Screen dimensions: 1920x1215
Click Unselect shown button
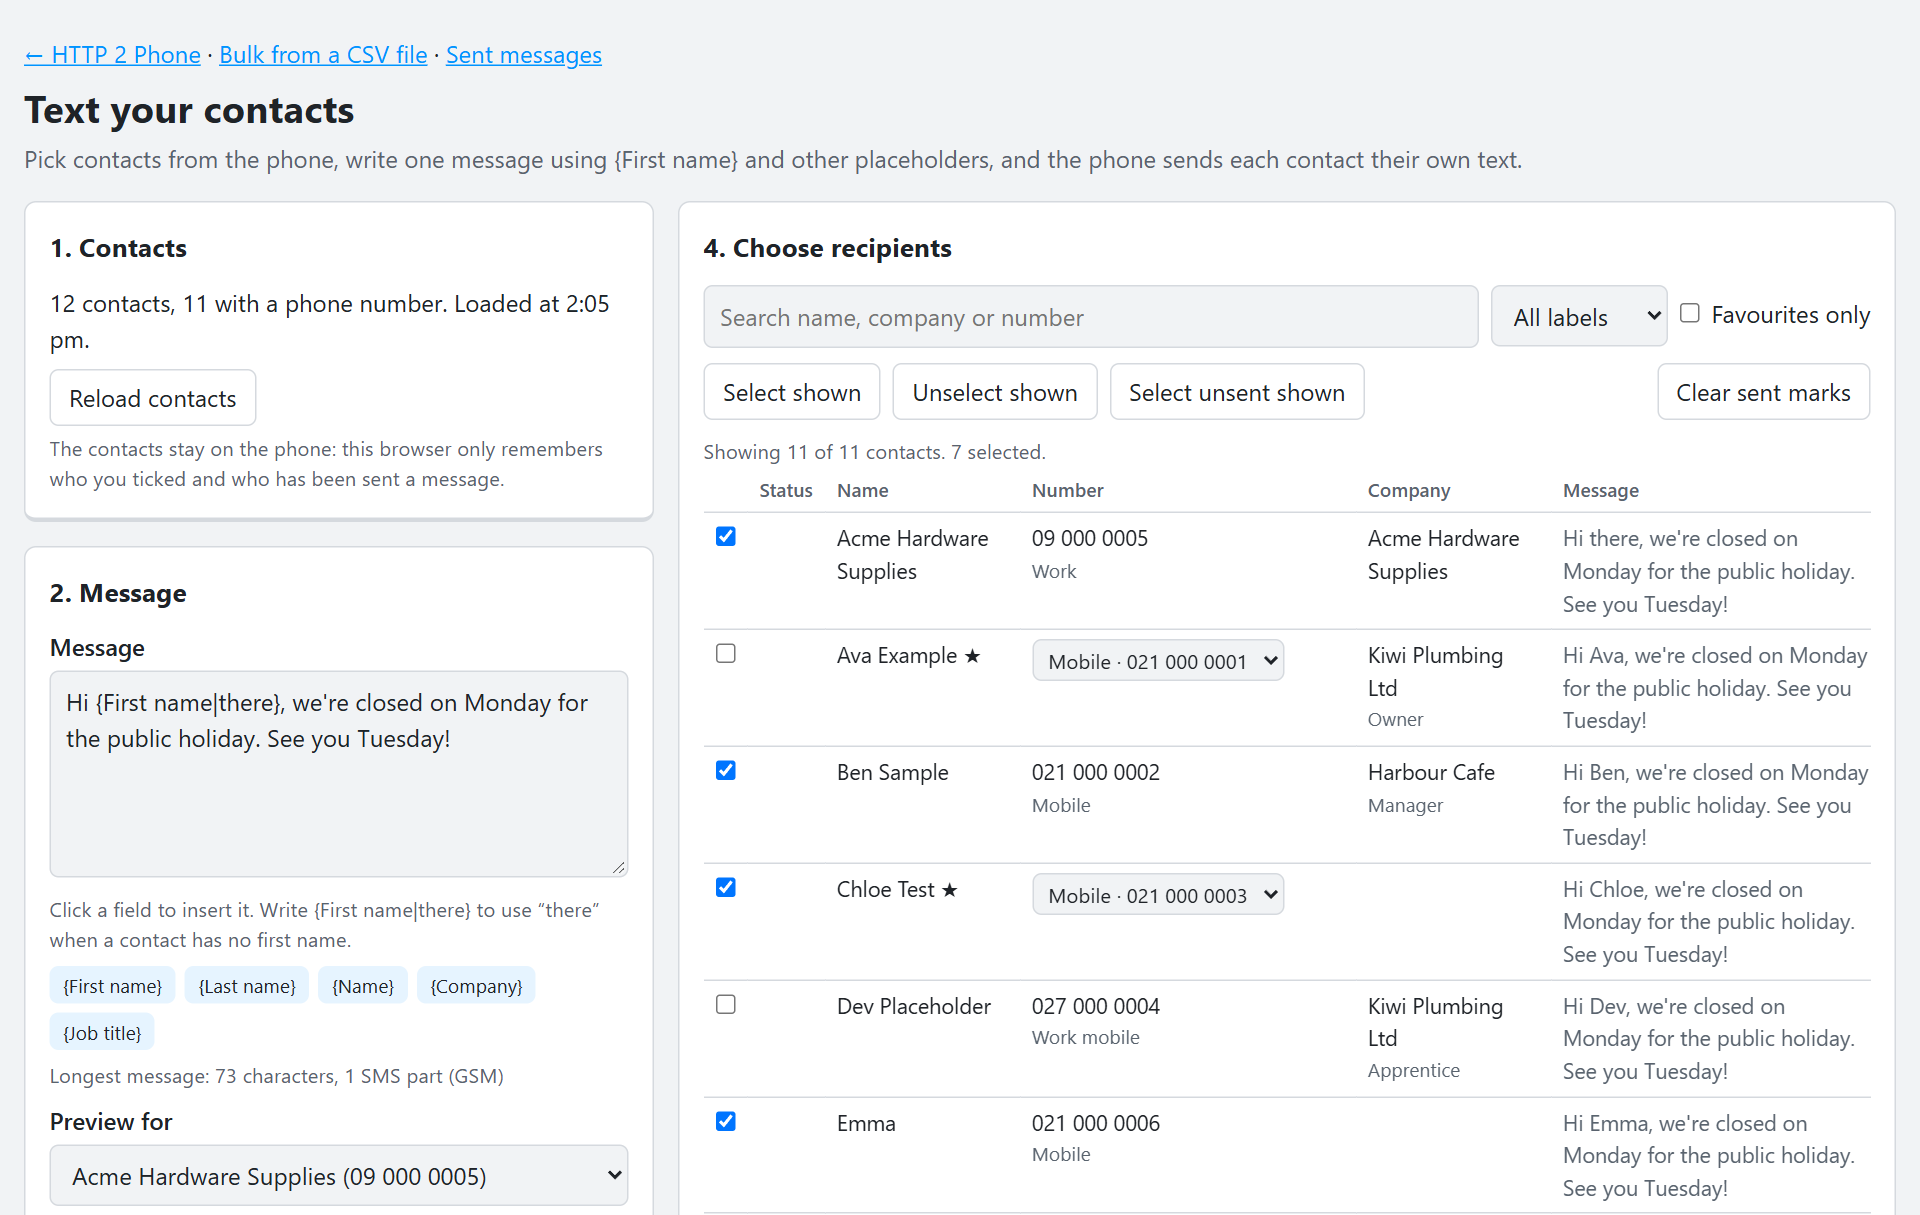click(x=995, y=392)
